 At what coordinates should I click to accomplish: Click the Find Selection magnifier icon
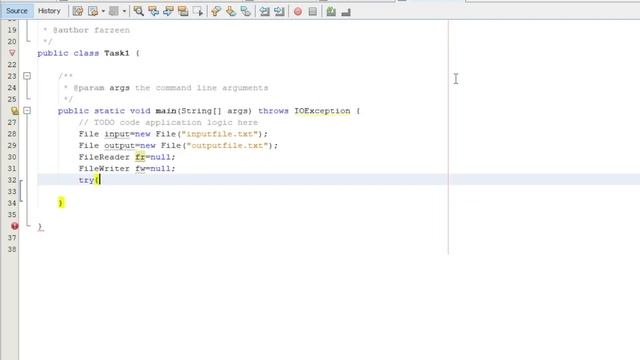(138, 11)
